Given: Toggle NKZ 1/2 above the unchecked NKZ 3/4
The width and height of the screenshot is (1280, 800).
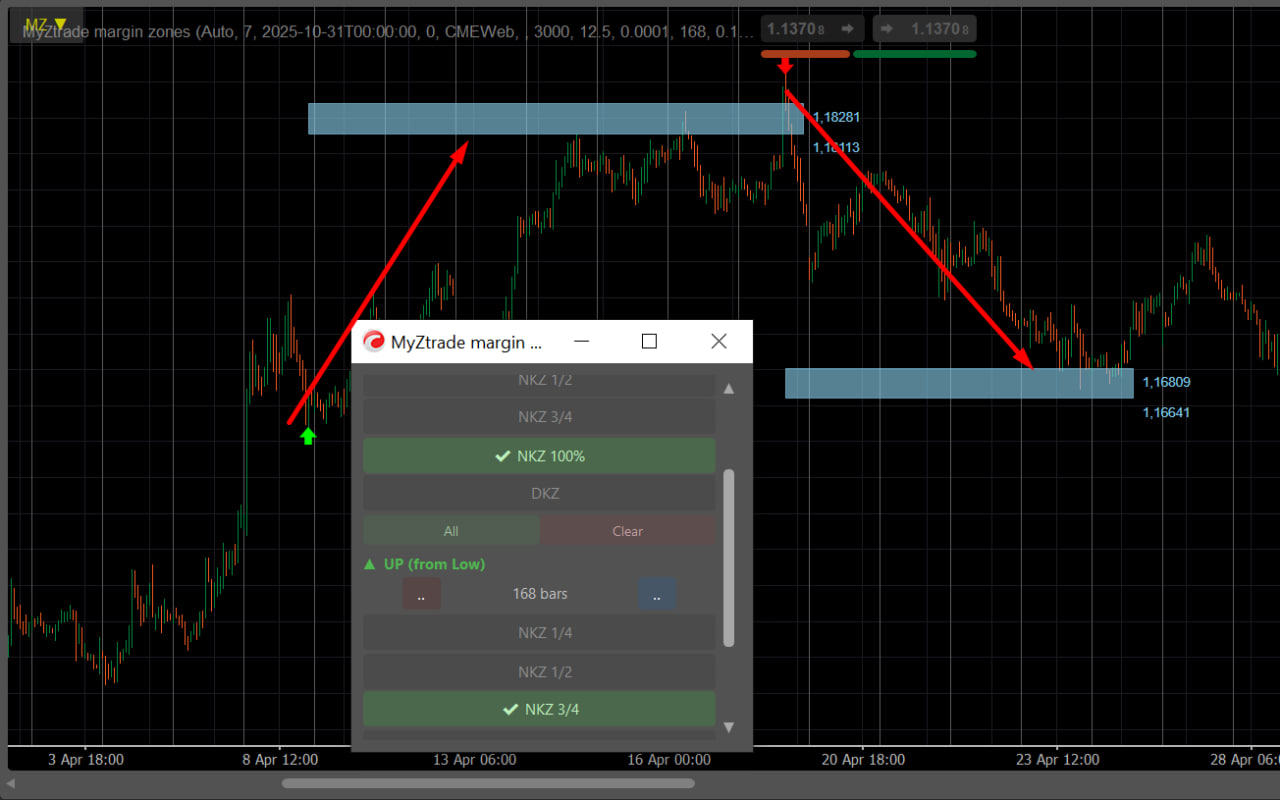Looking at the screenshot, I should tap(539, 380).
